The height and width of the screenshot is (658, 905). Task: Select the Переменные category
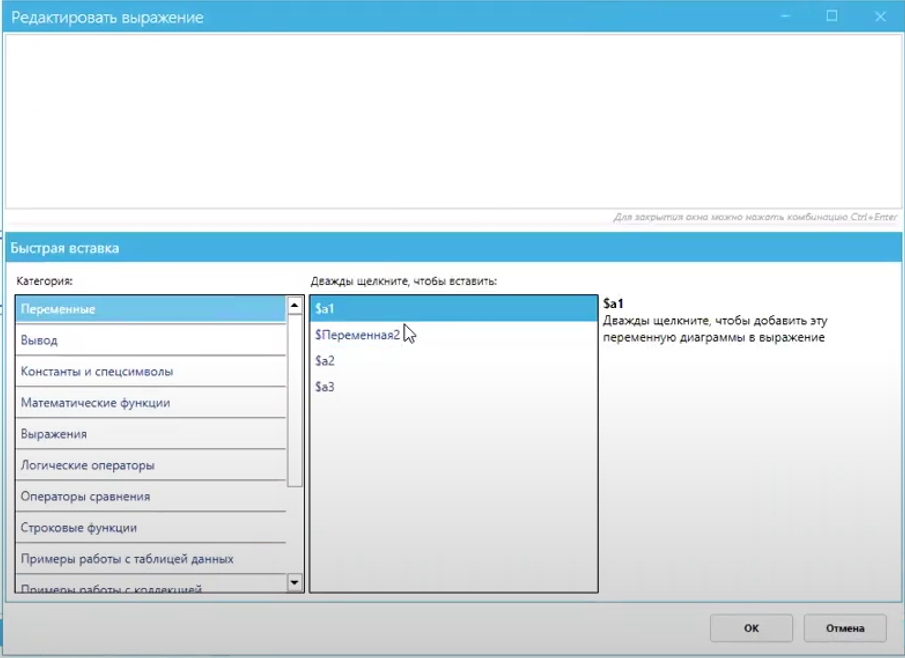[x=150, y=309]
